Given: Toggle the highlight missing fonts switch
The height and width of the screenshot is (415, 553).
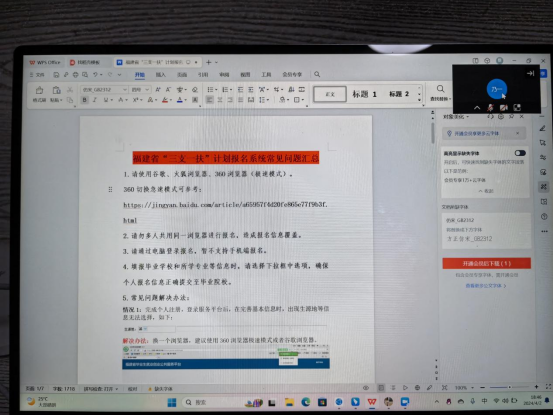Looking at the screenshot, I should (520, 153).
